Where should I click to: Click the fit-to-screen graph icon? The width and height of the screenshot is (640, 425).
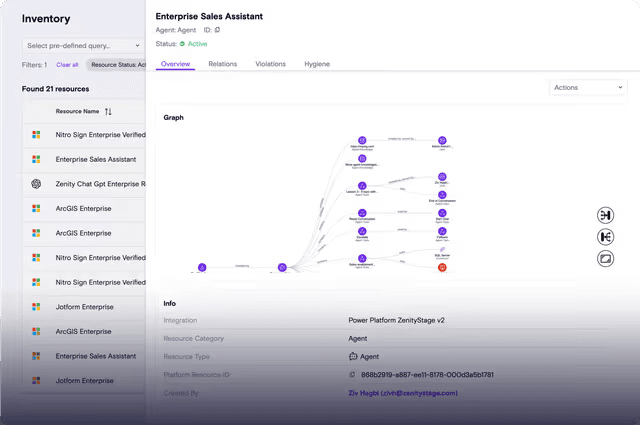[605, 258]
